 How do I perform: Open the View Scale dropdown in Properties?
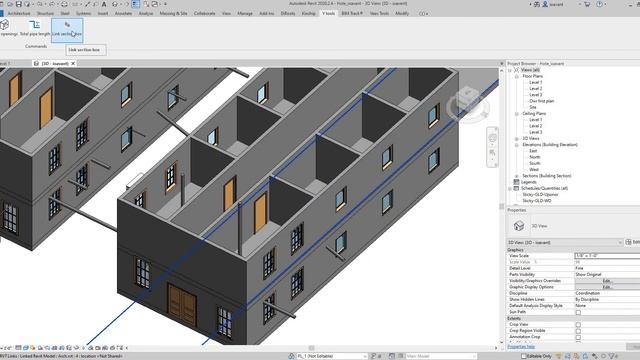[x=607, y=256]
